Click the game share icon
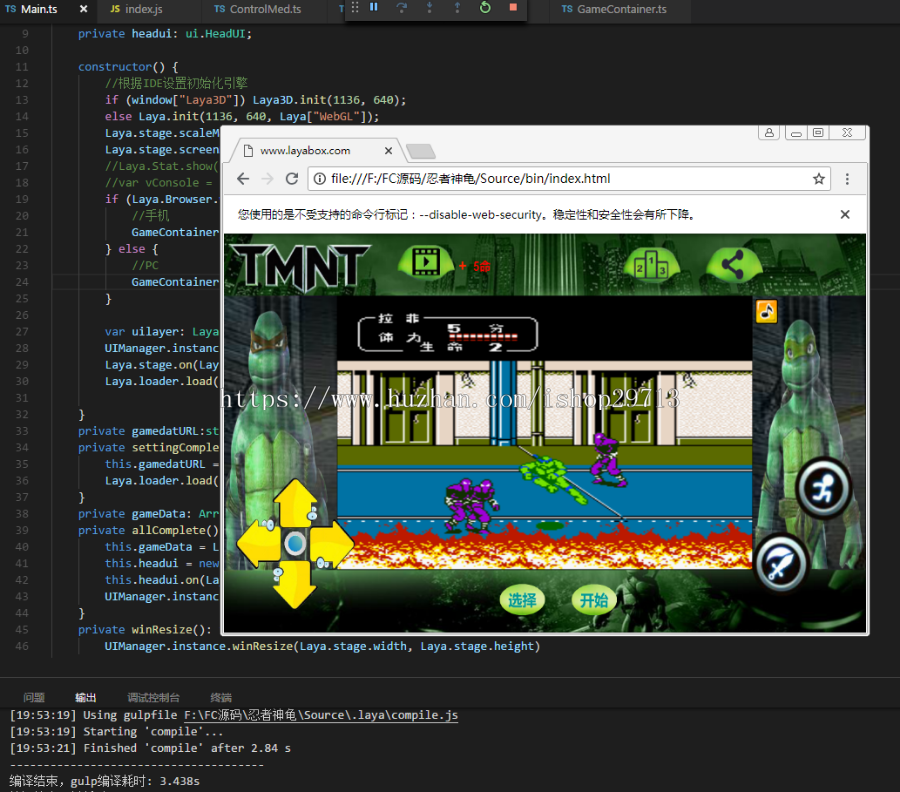This screenshot has width=900, height=792. (733, 265)
